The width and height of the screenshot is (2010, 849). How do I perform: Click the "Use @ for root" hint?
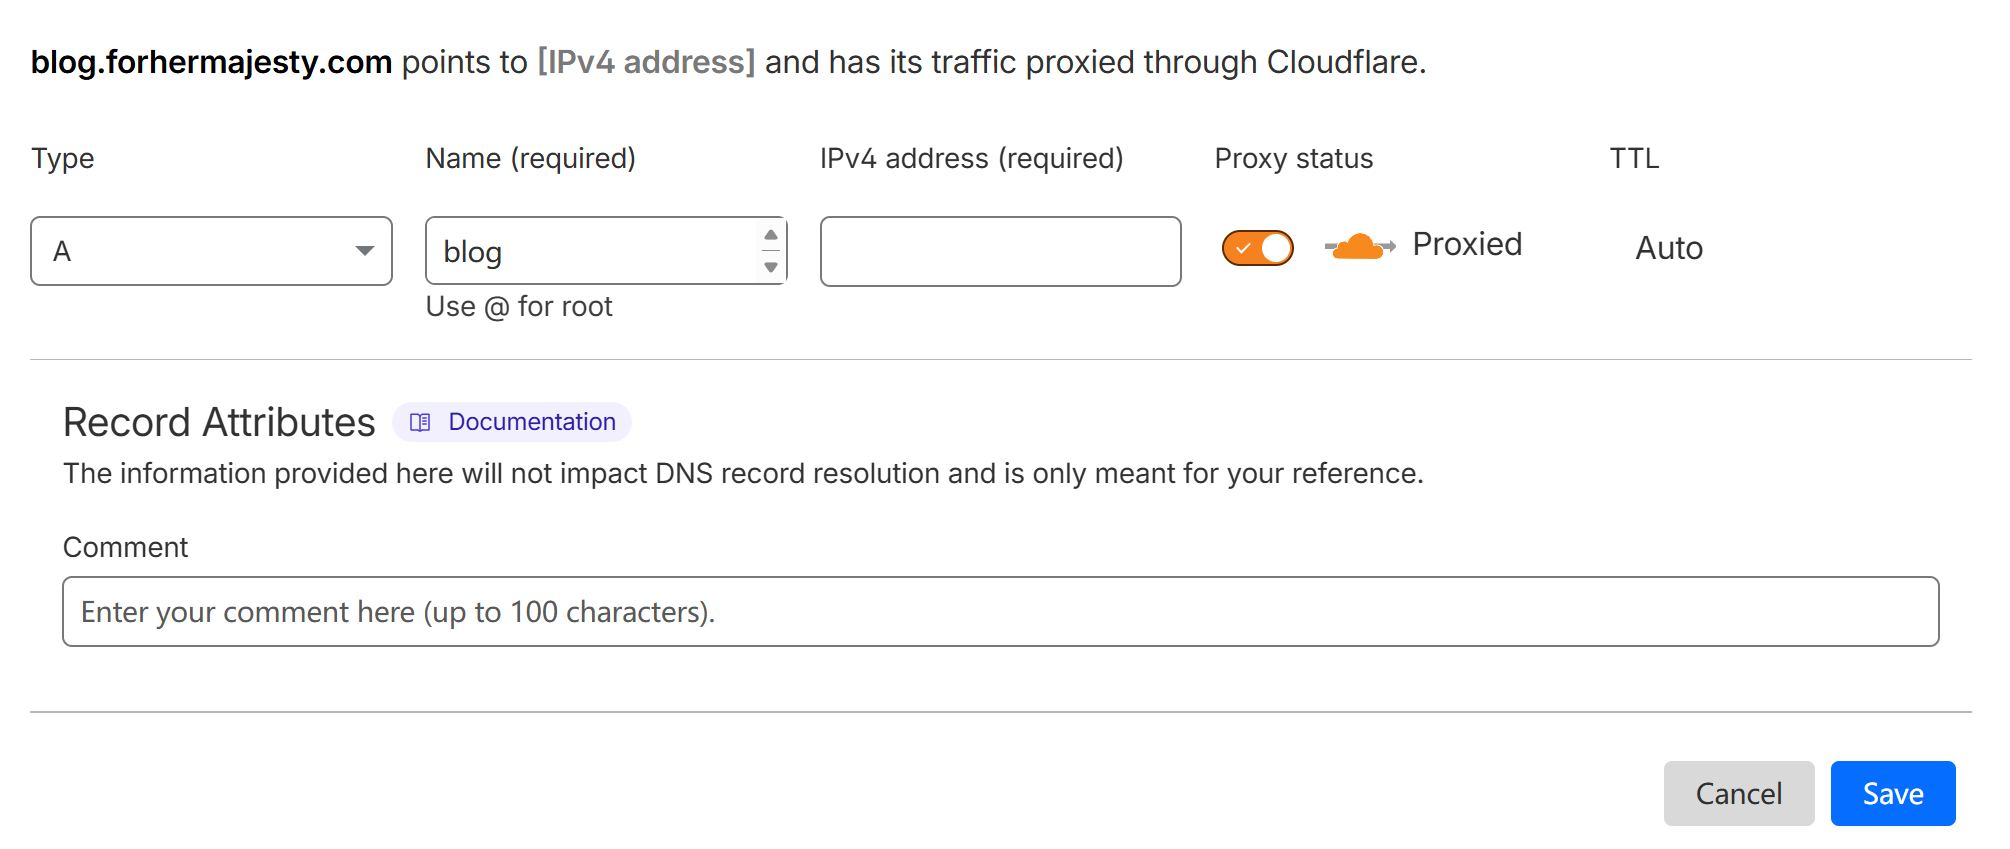pyautogui.click(x=519, y=307)
